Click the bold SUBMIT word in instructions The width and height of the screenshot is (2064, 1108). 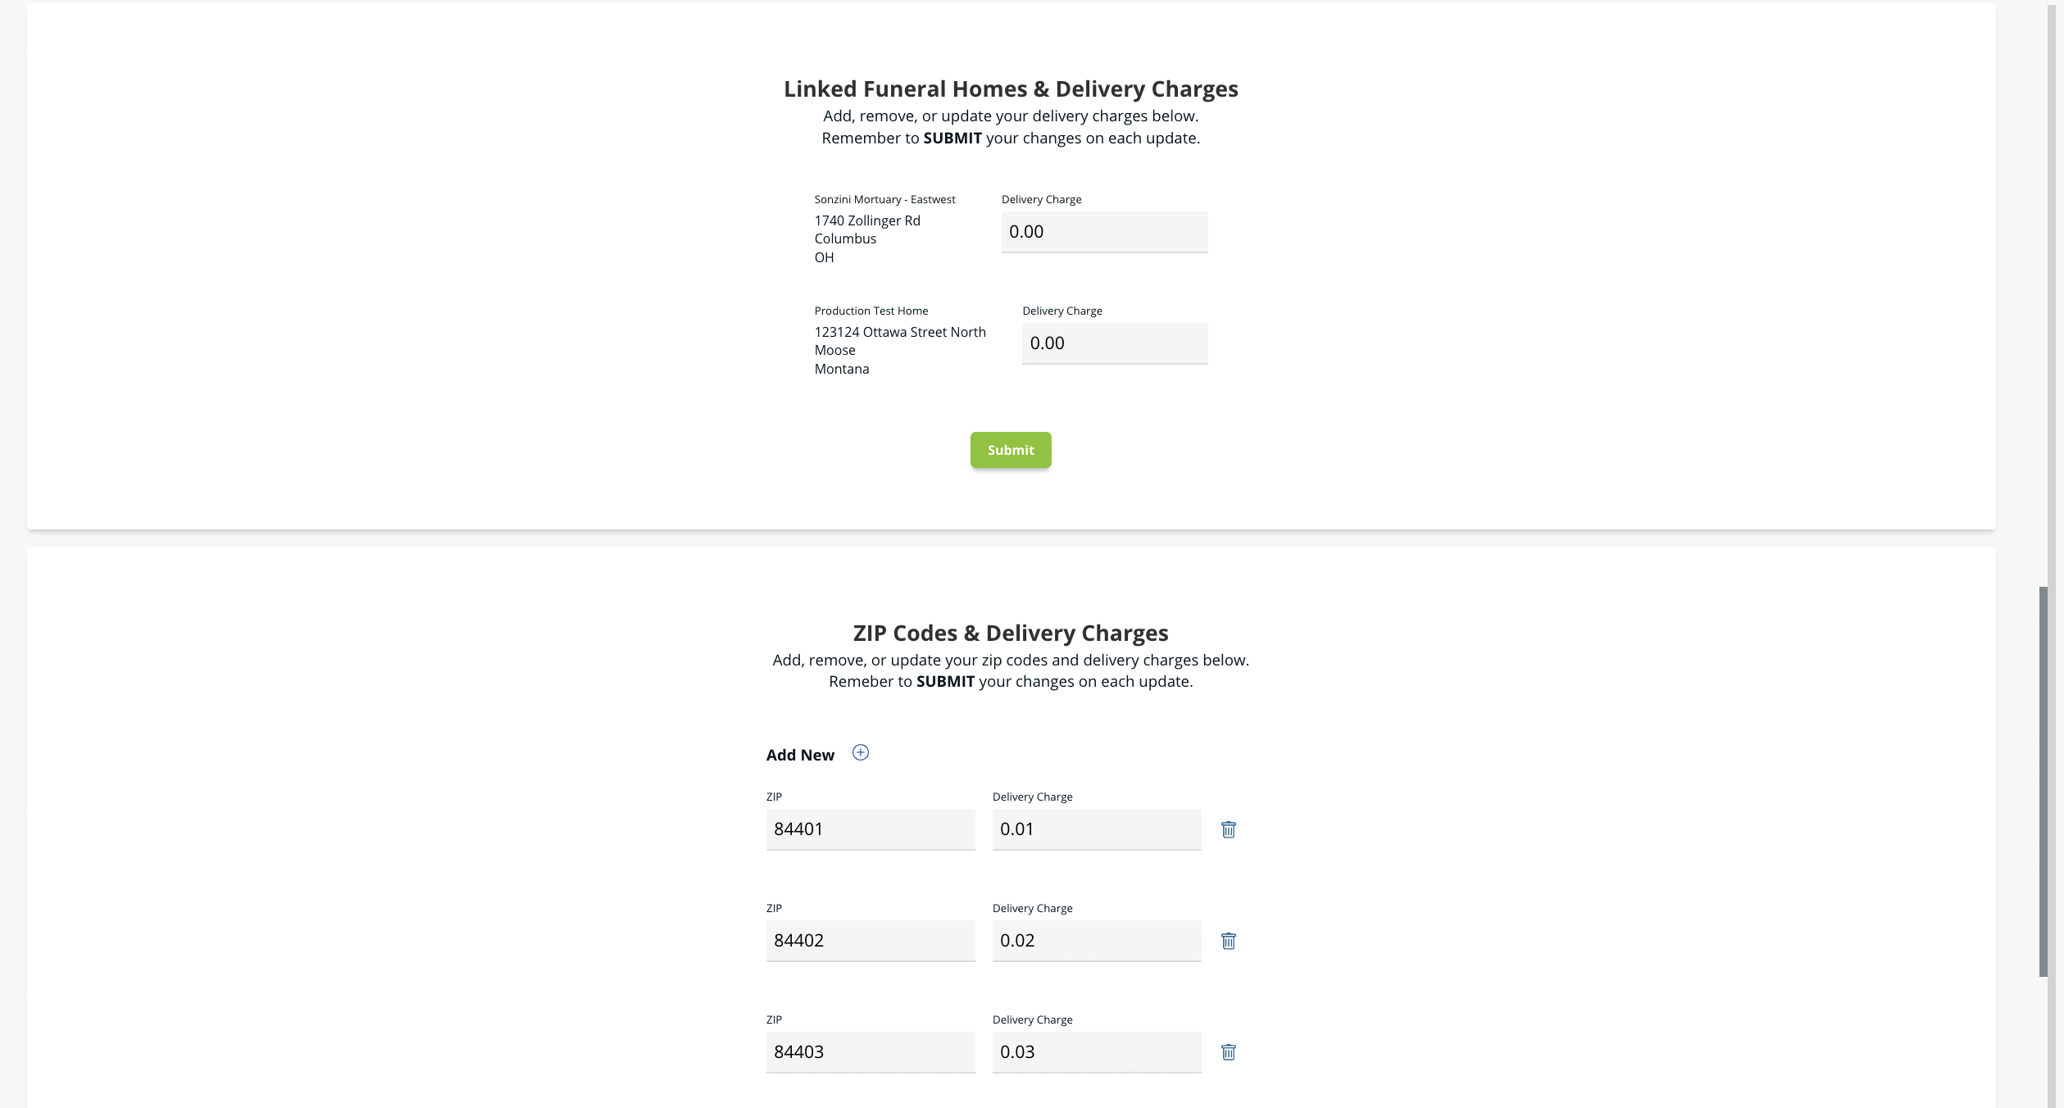[x=952, y=138]
